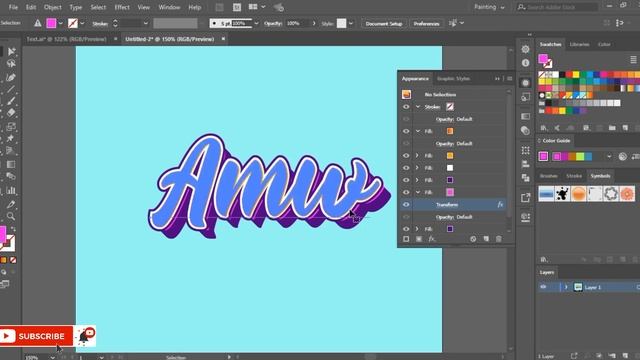This screenshot has width=640, height=360.
Task: Toggle visibility of the Transform effect
Action: [406, 204]
